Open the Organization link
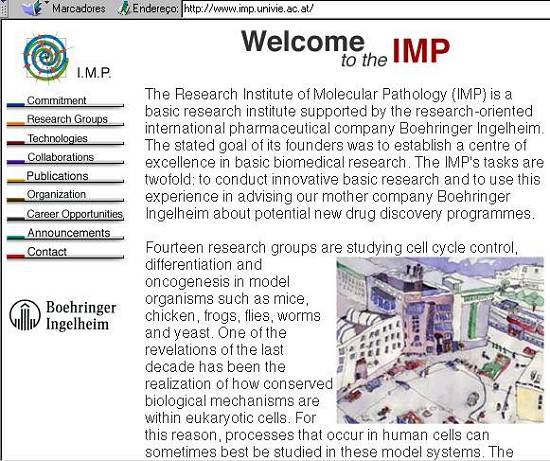 point(56,194)
